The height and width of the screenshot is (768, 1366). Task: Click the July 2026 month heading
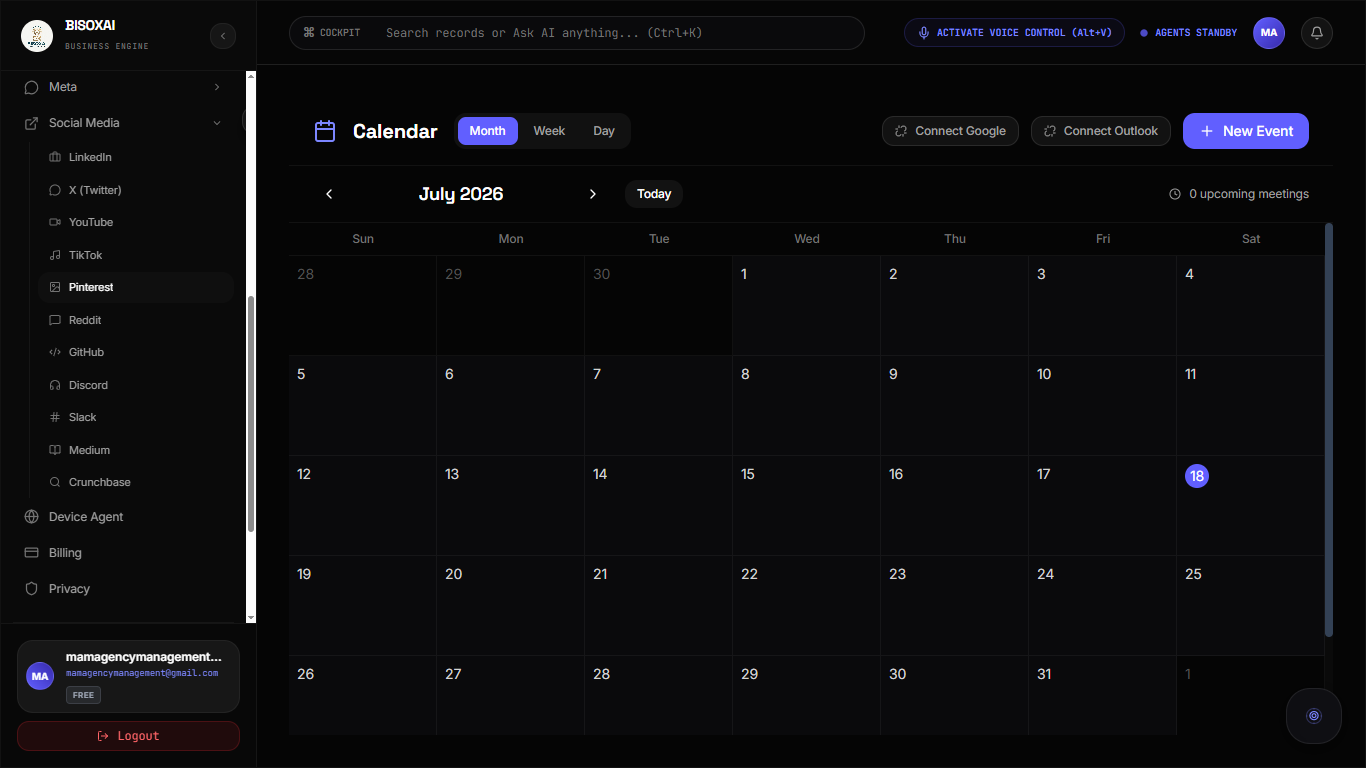click(461, 194)
